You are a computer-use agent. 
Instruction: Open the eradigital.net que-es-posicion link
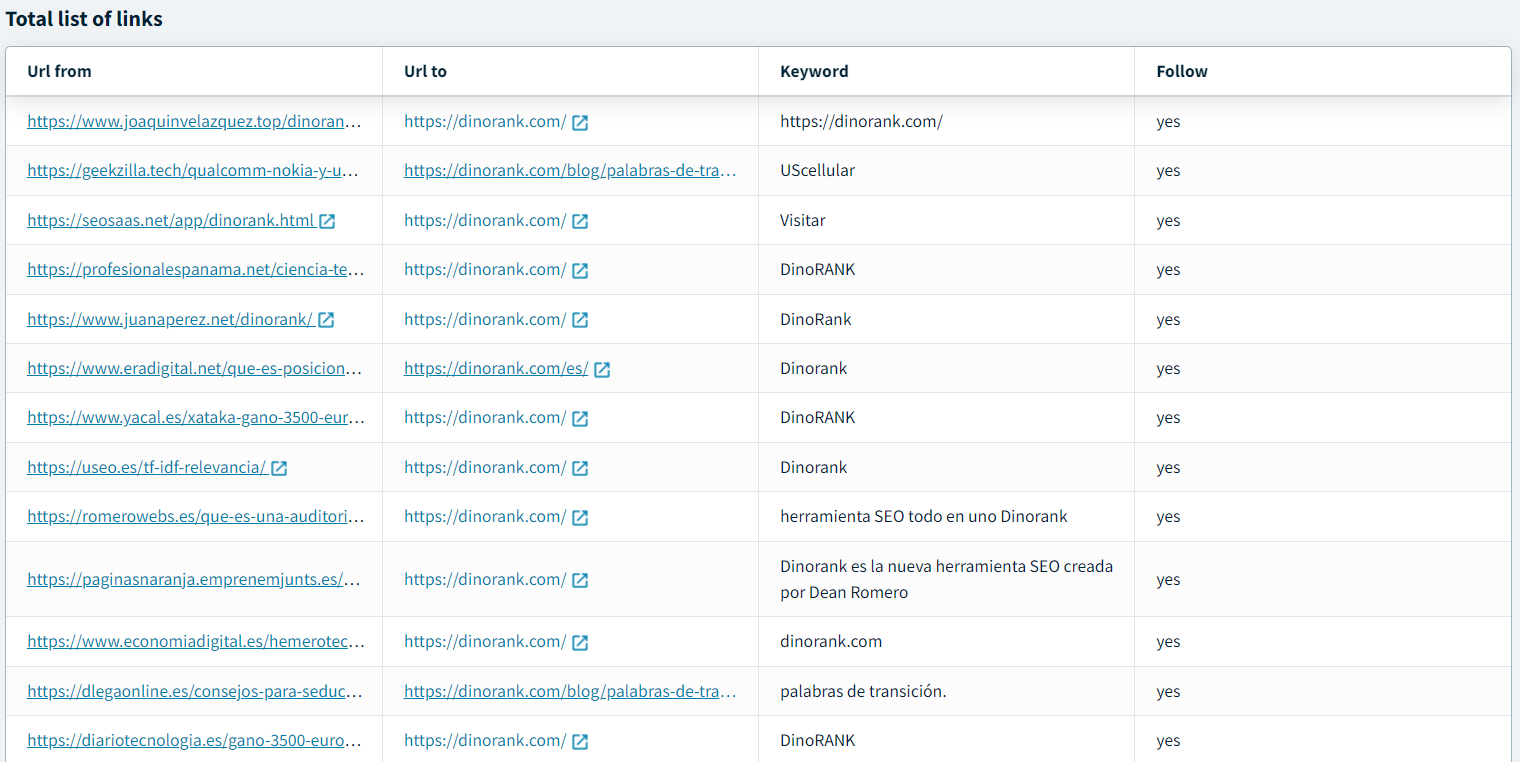(x=193, y=369)
